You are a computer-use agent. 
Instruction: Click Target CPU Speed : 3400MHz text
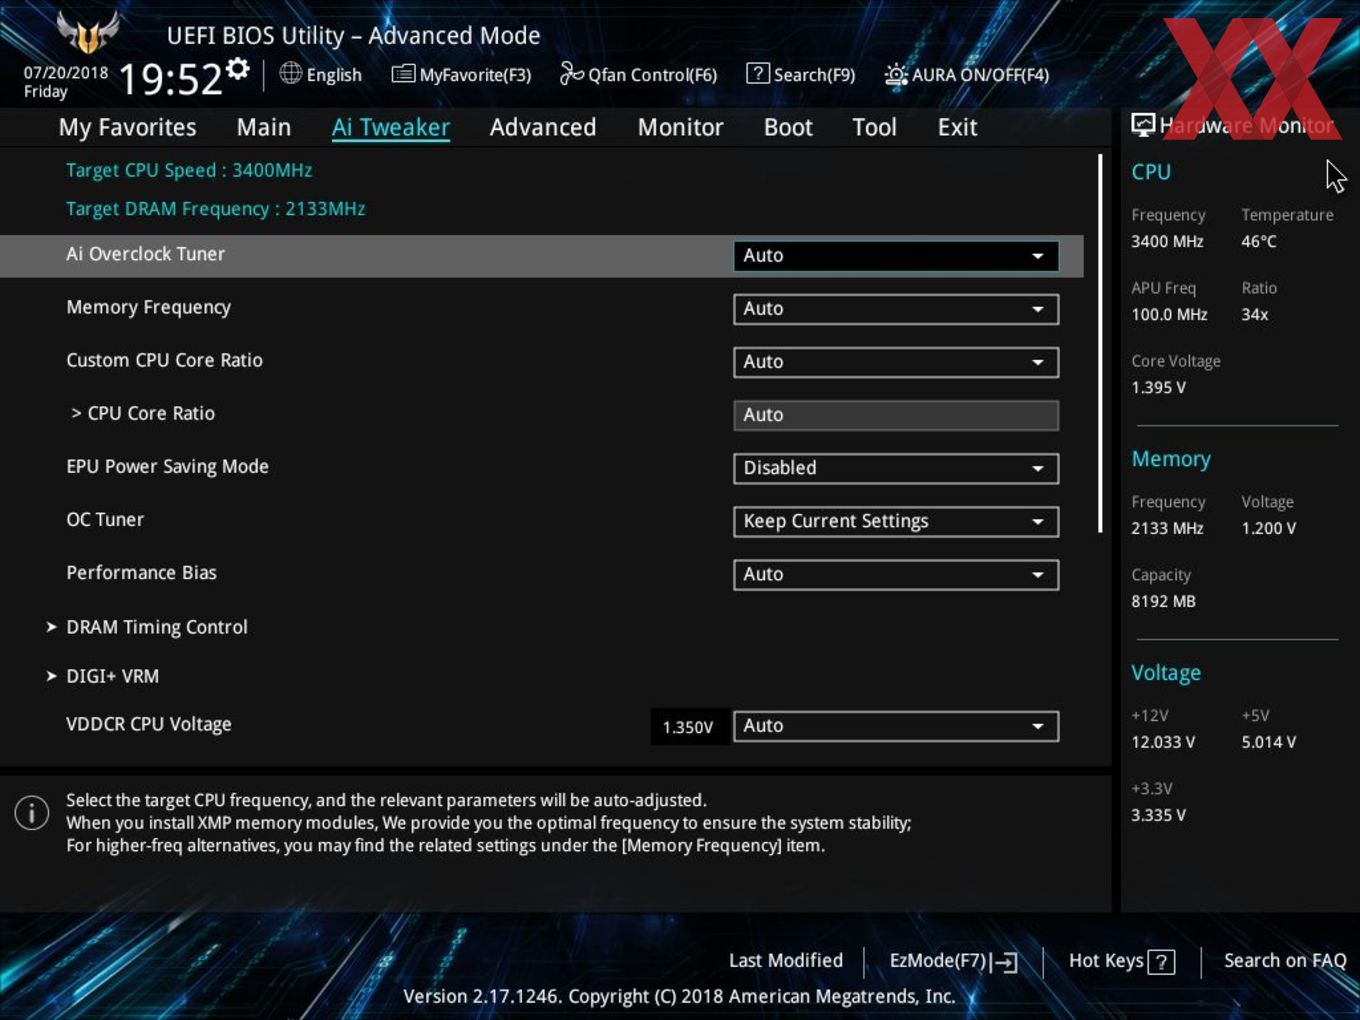tap(189, 170)
